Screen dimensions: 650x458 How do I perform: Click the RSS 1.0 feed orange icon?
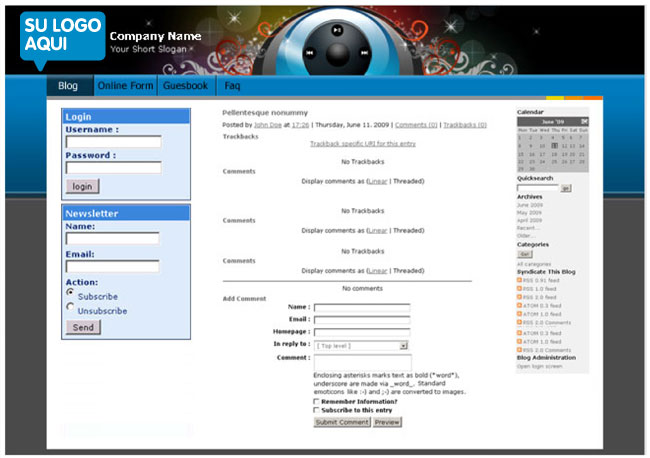(x=519, y=288)
